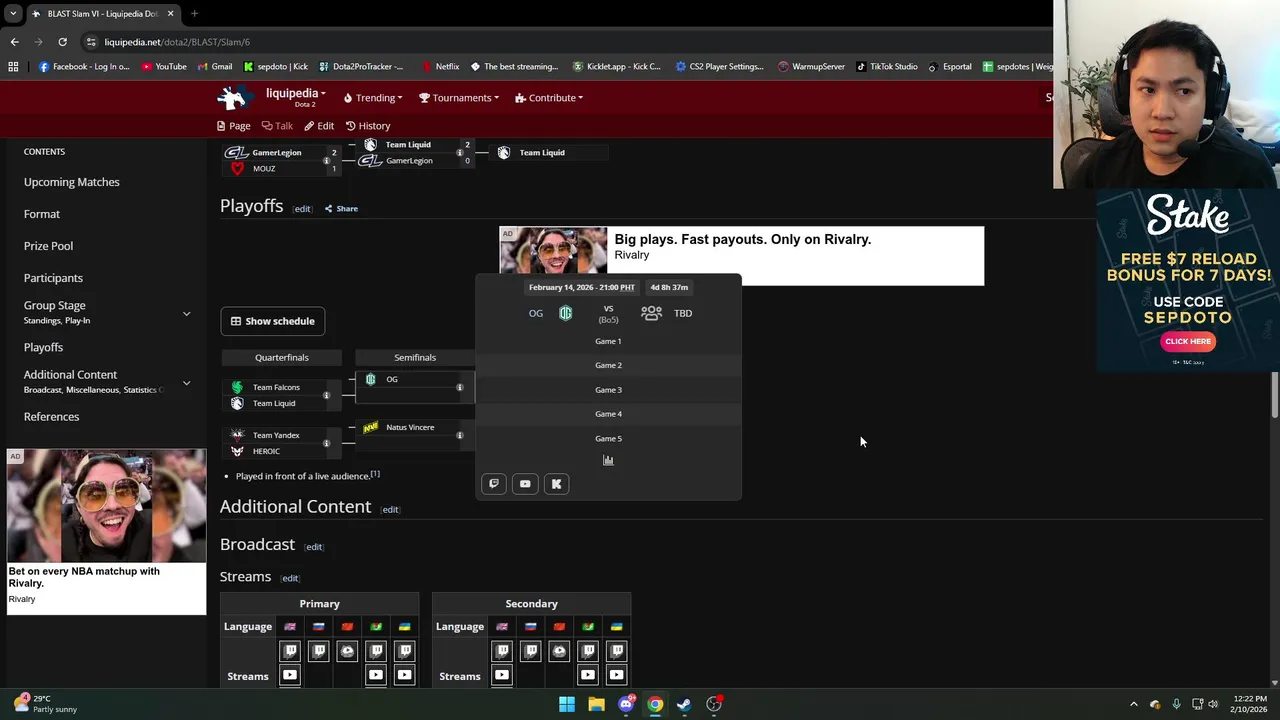Go back in browser history
Image resolution: width=1280 pixels, height=720 pixels.
click(14, 42)
